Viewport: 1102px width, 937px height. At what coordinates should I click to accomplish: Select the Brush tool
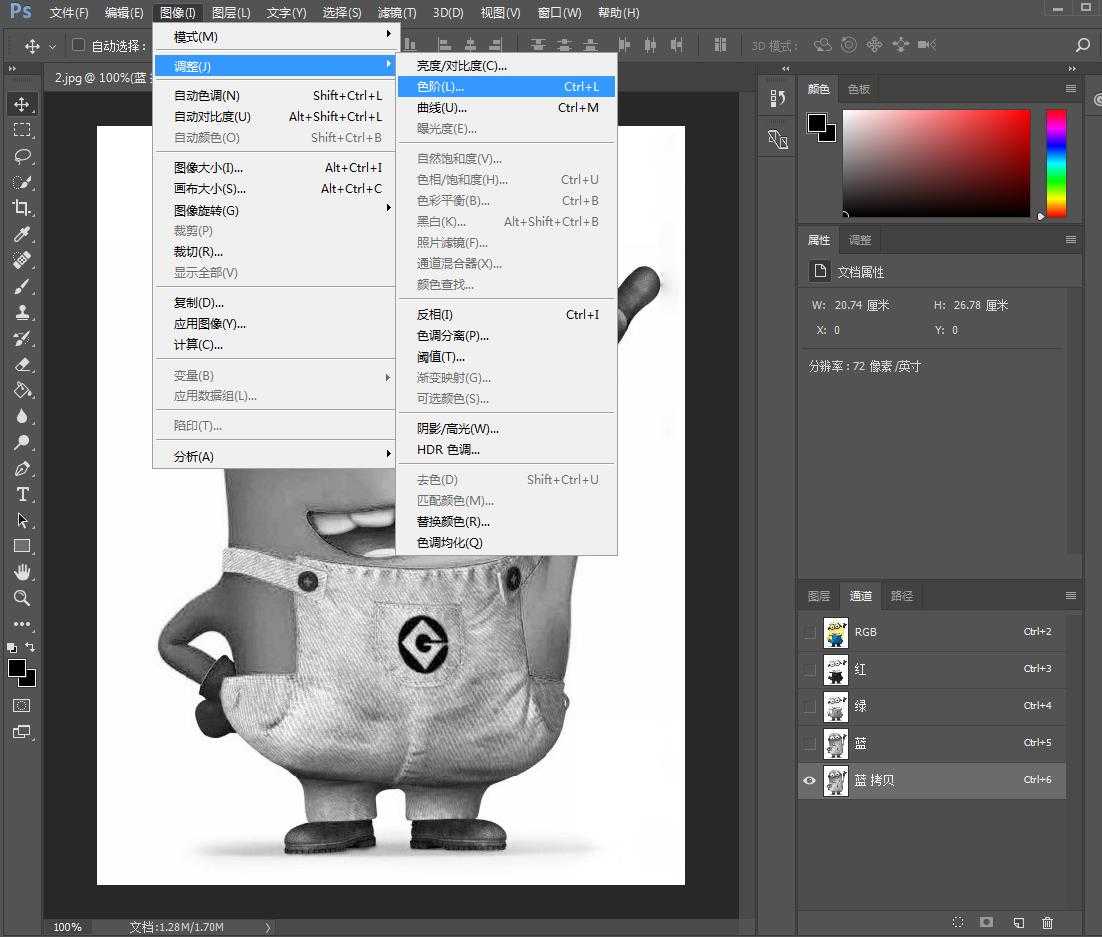click(22, 286)
